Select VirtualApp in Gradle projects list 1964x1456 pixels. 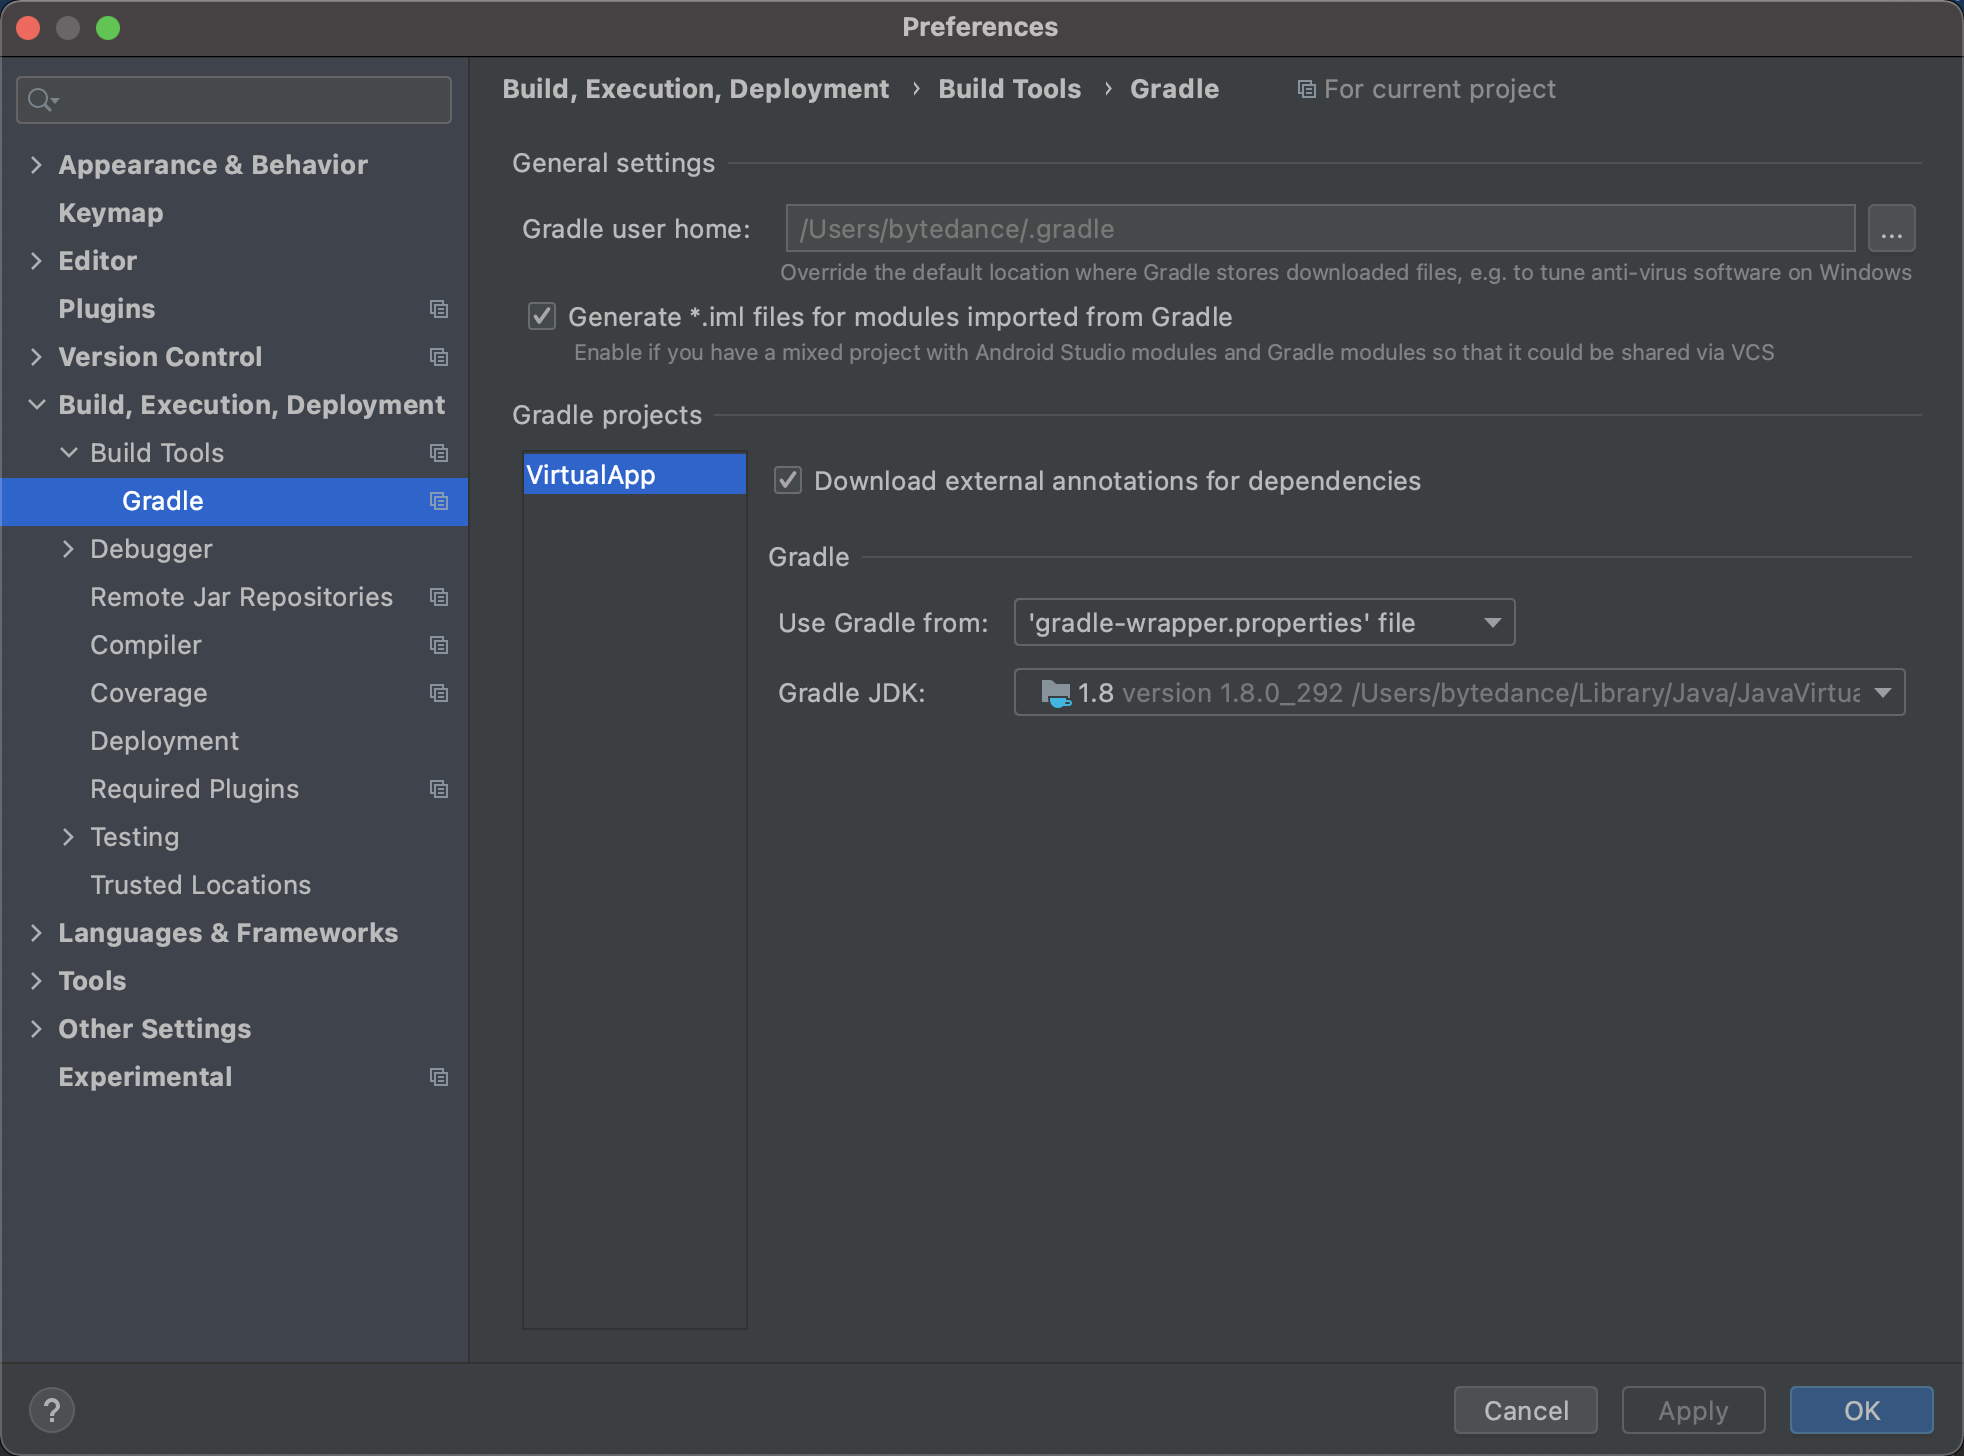tap(635, 475)
